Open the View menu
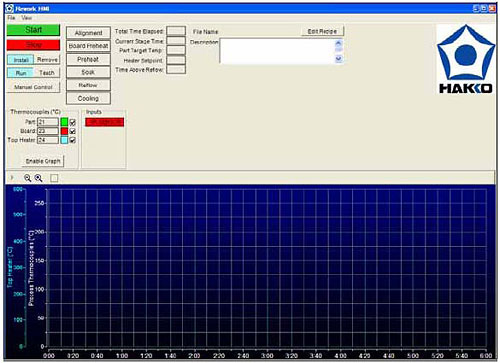This screenshot has height=363, width=500. pos(27,18)
